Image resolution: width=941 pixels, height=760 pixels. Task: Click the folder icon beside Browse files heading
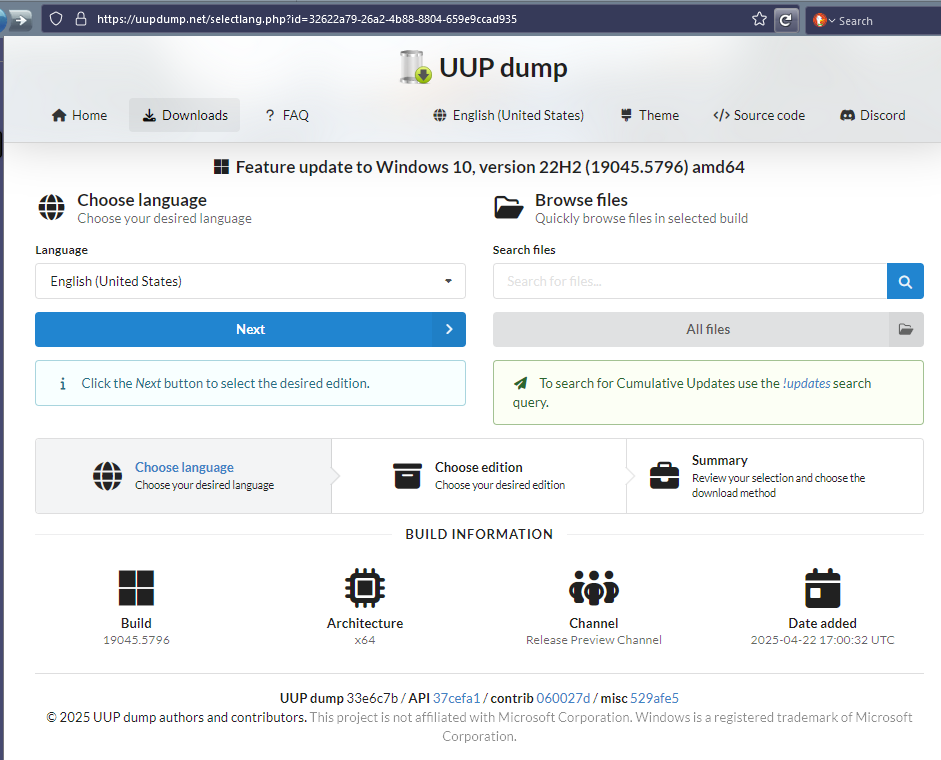click(509, 207)
